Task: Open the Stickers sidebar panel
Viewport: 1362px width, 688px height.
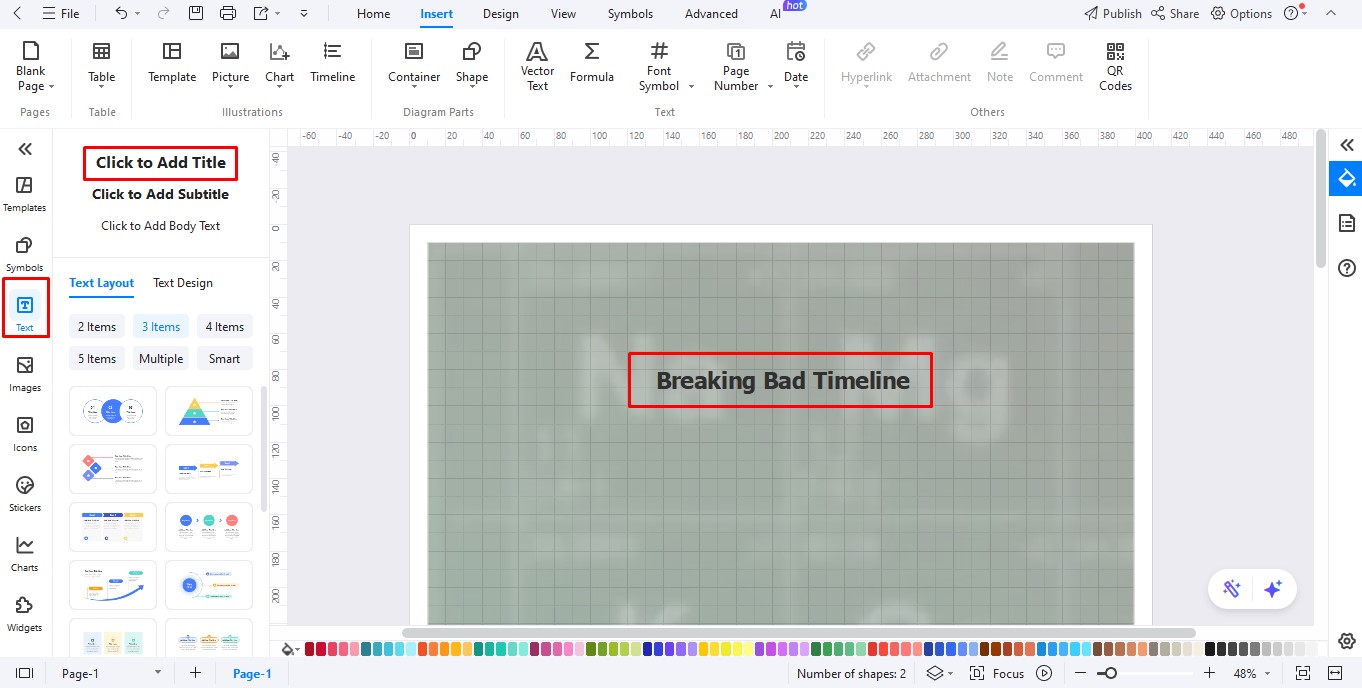Action: tap(25, 494)
